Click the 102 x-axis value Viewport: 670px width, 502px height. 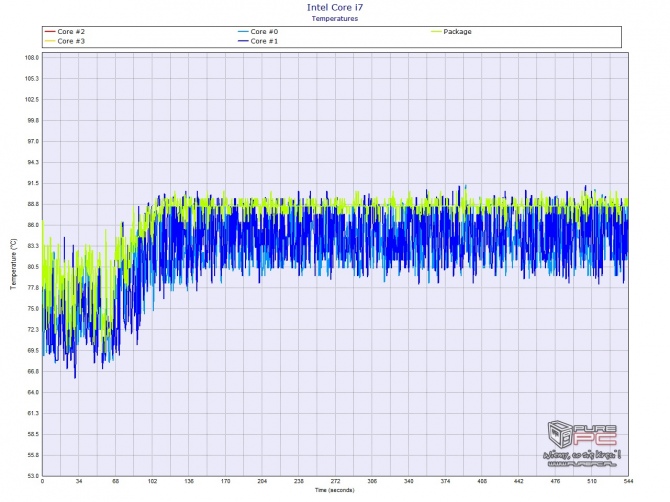pyautogui.click(x=152, y=481)
